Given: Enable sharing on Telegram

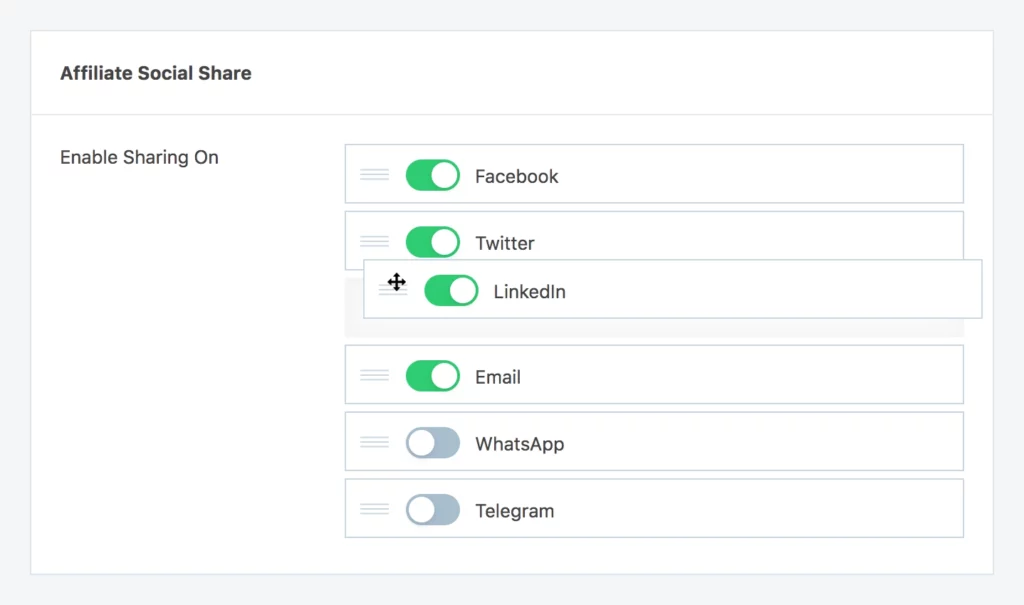Looking at the screenshot, I should tap(432, 508).
